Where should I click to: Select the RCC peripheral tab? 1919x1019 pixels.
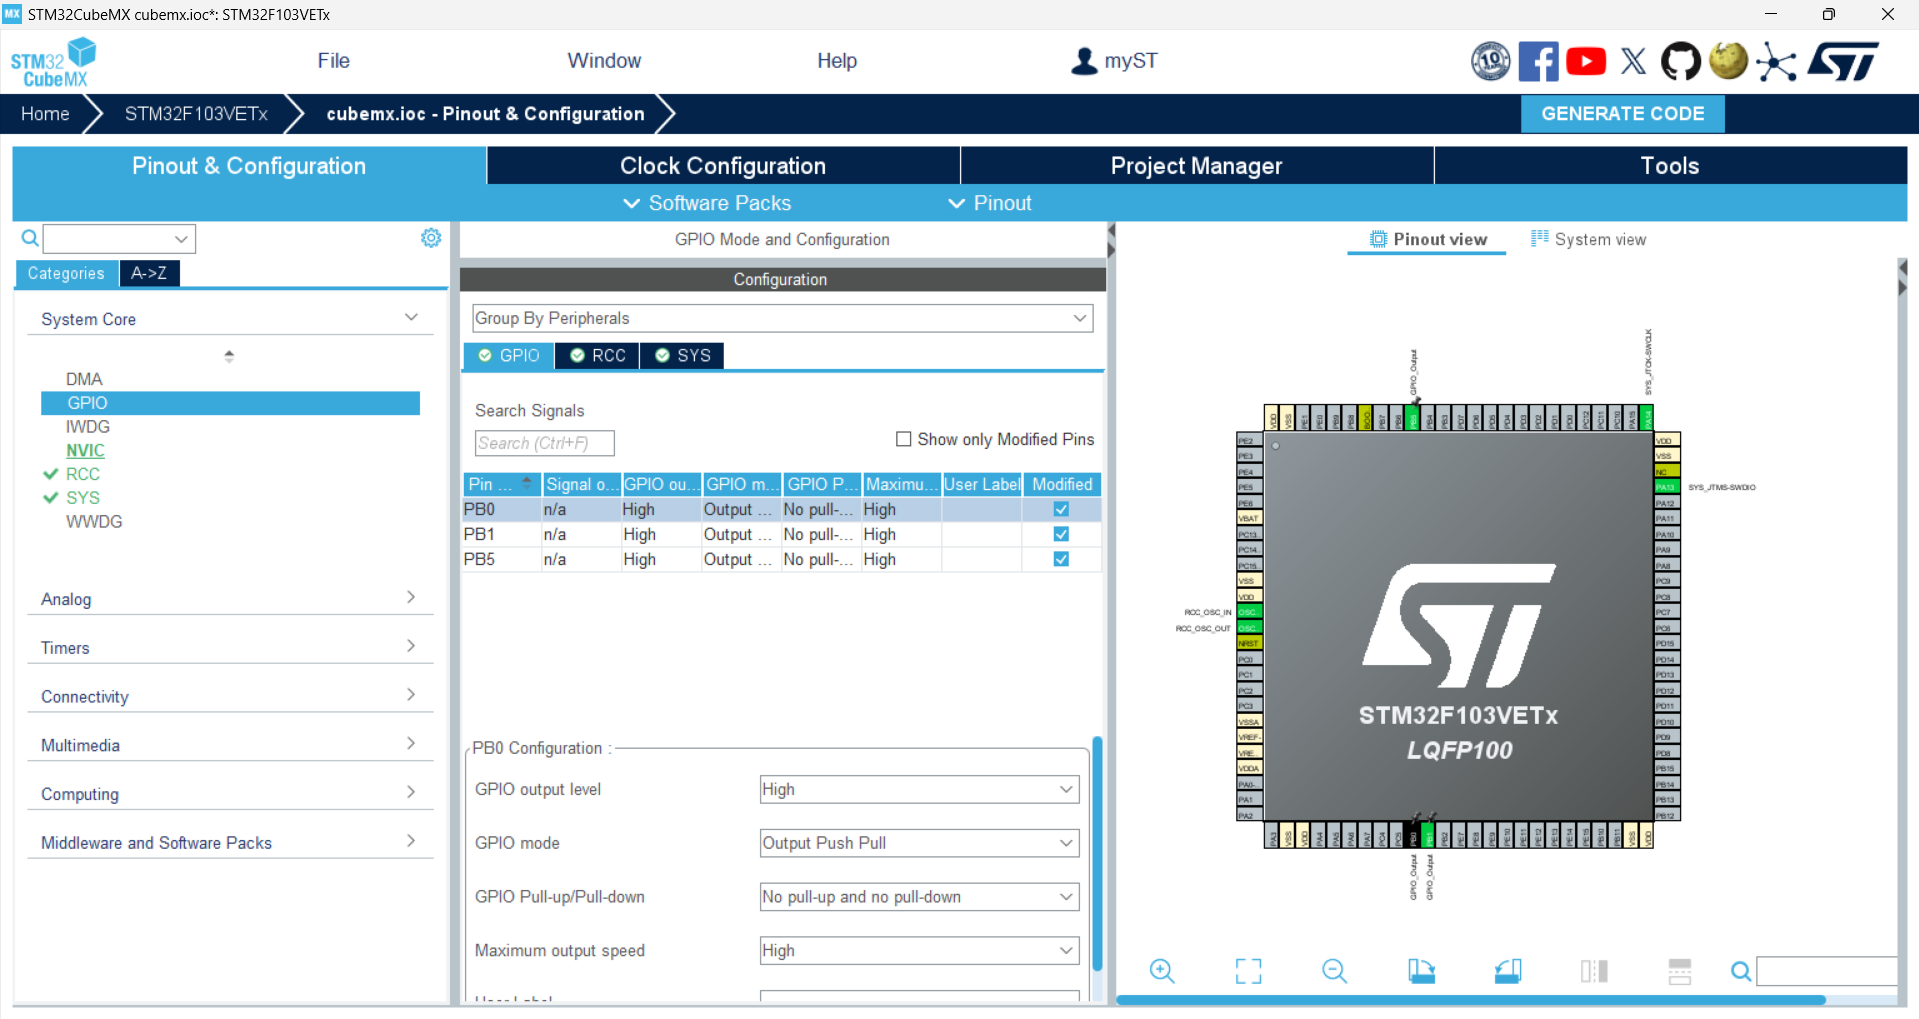(x=597, y=355)
